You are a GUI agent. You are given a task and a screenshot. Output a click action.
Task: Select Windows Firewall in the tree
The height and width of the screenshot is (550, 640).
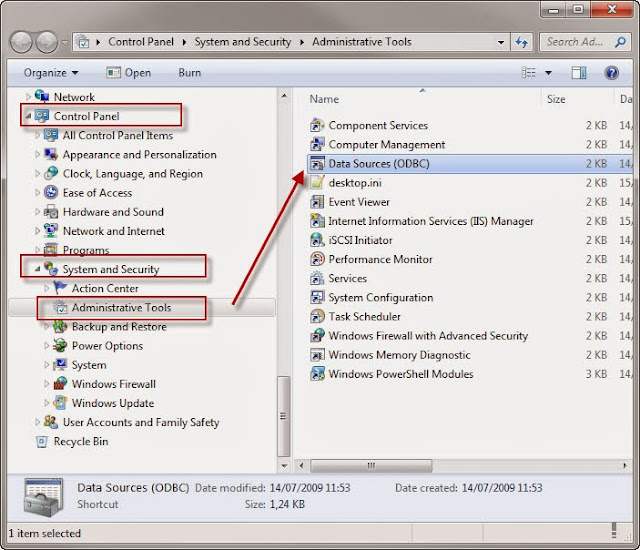pyautogui.click(x=113, y=384)
